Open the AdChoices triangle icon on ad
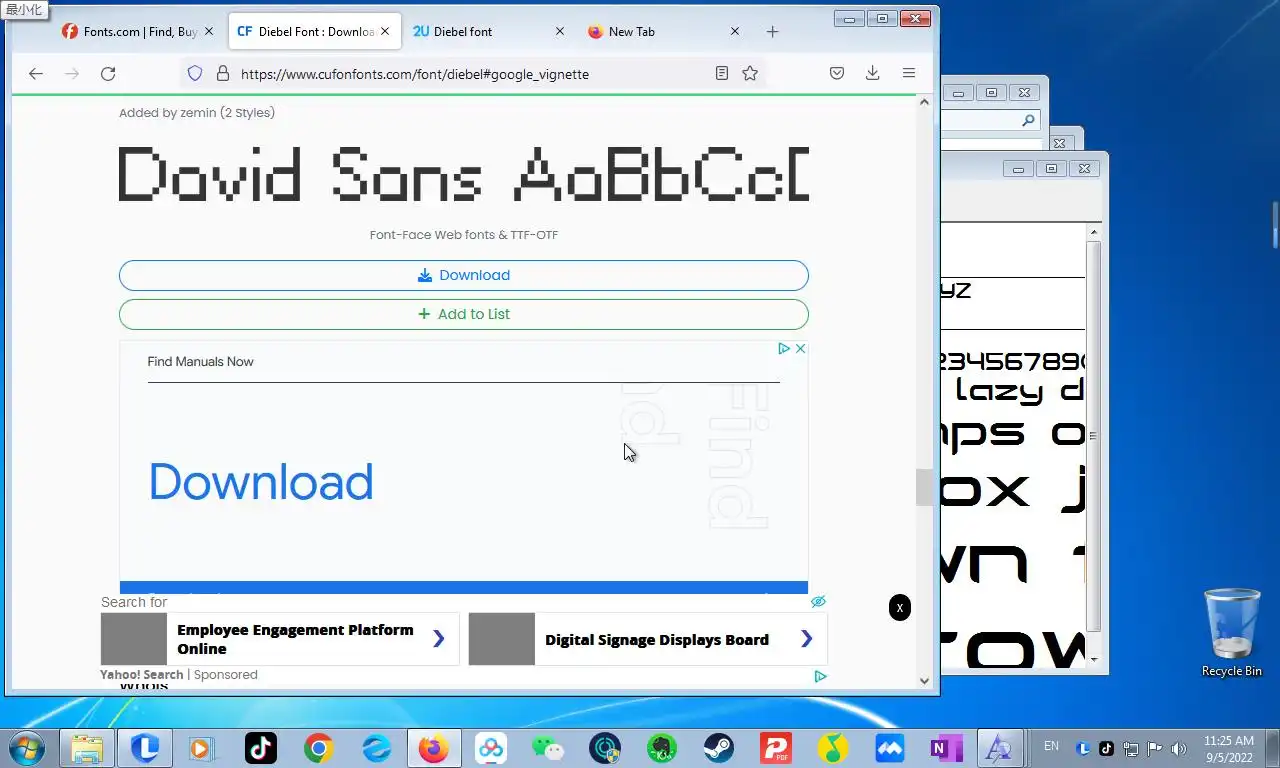1280x768 pixels. pos(785,348)
